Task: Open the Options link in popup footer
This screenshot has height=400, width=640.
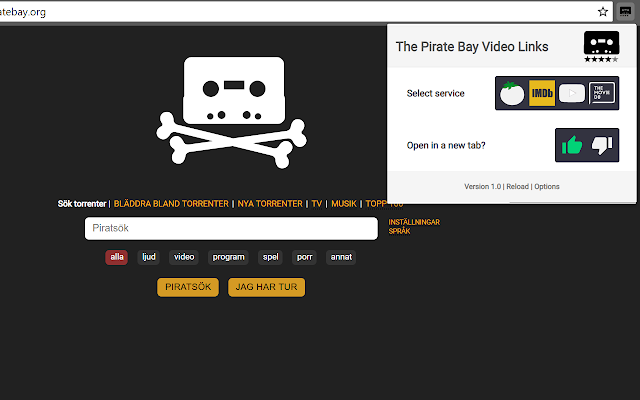Action: coord(547,187)
